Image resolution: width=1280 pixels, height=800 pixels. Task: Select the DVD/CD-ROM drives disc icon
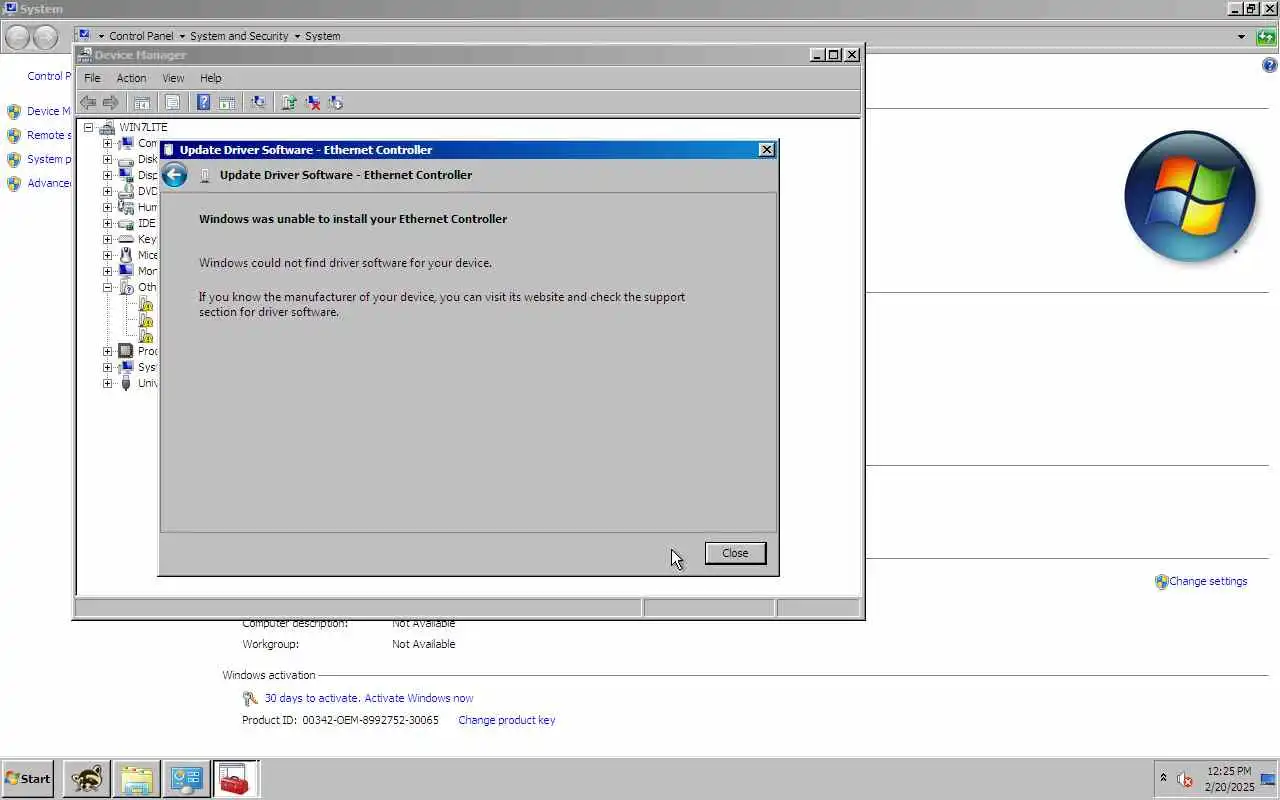tap(125, 191)
